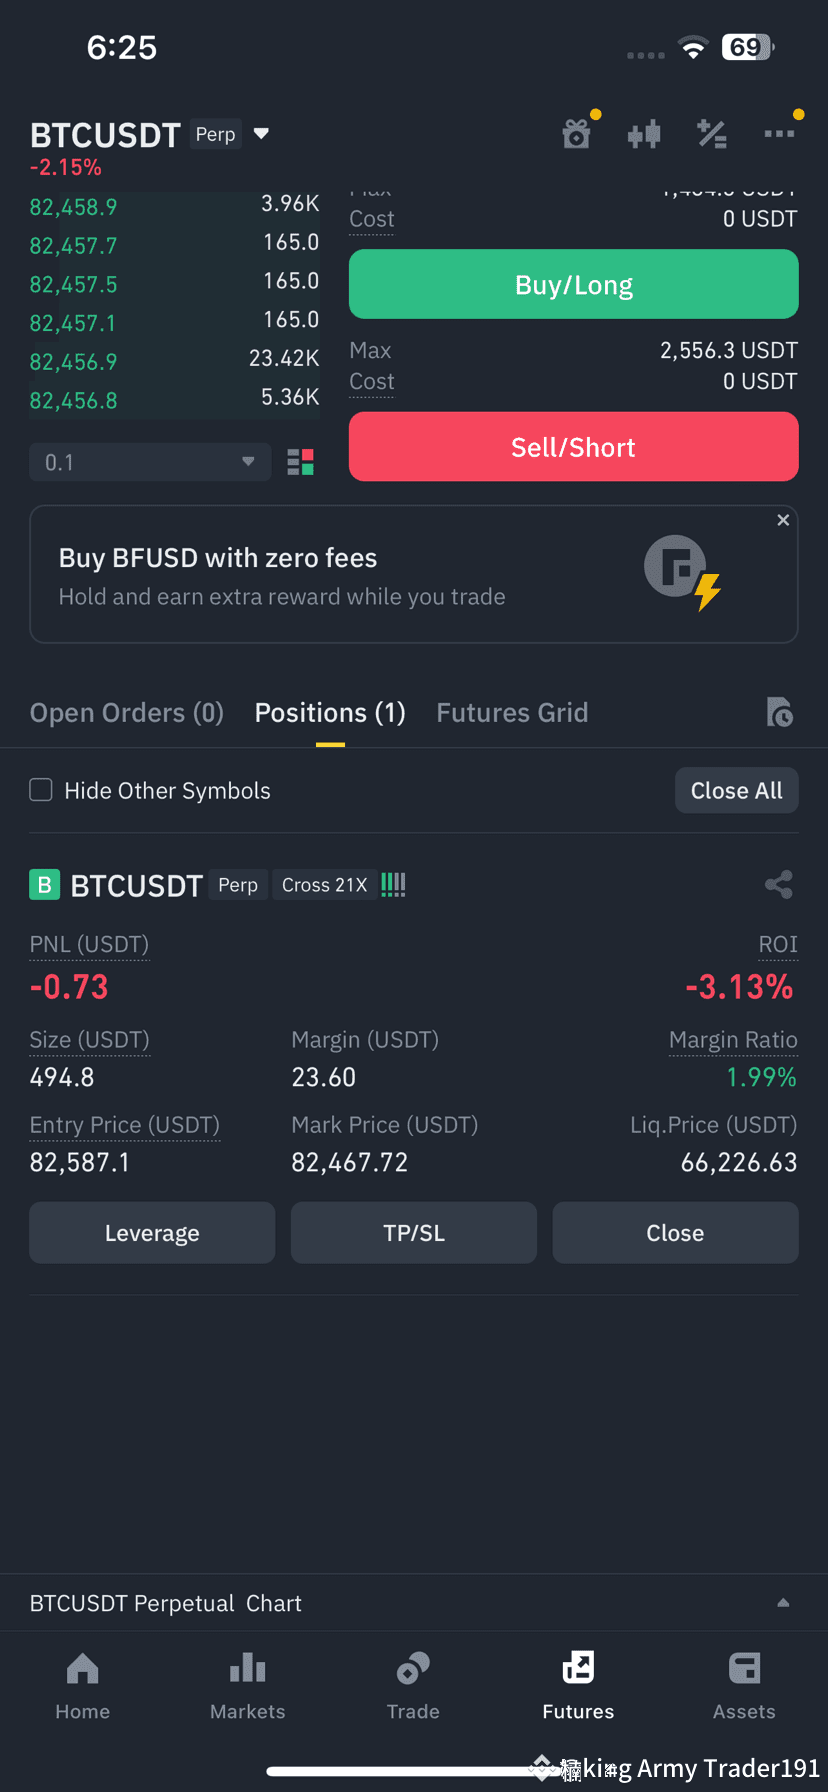
Task: Switch the order book layout icon
Action: (x=300, y=462)
